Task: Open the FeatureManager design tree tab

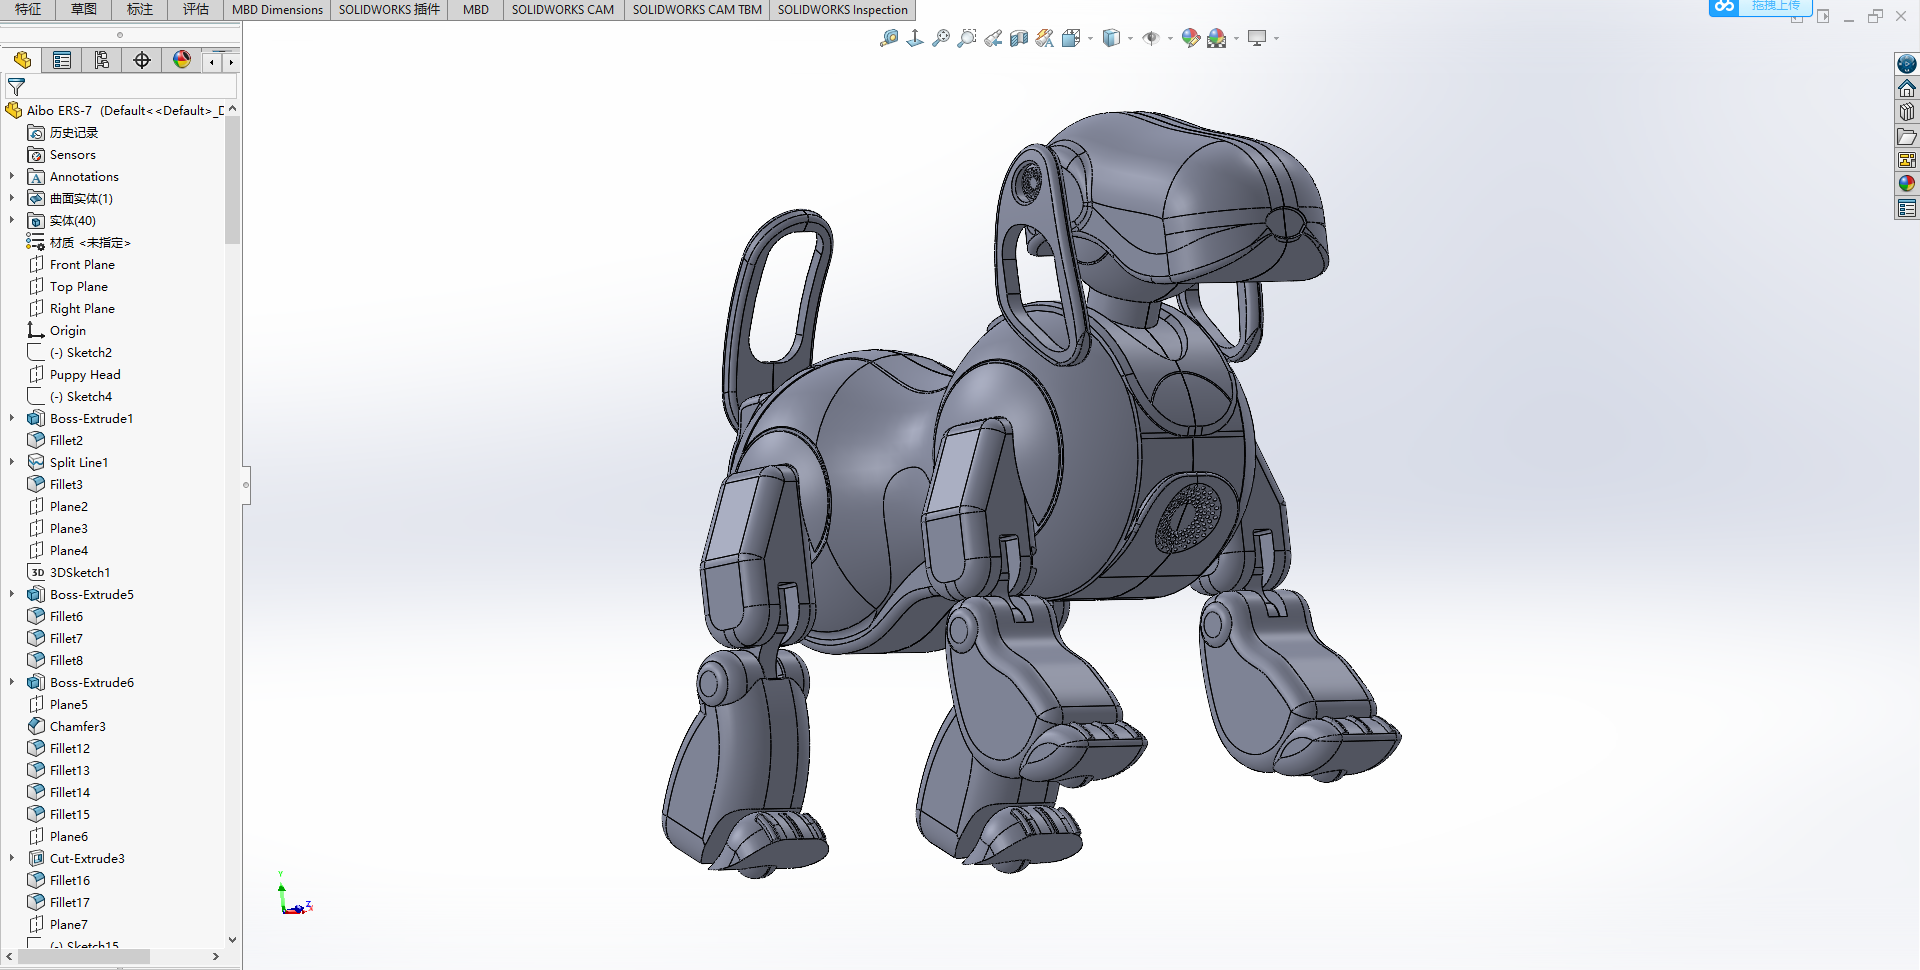Action: point(22,60)
